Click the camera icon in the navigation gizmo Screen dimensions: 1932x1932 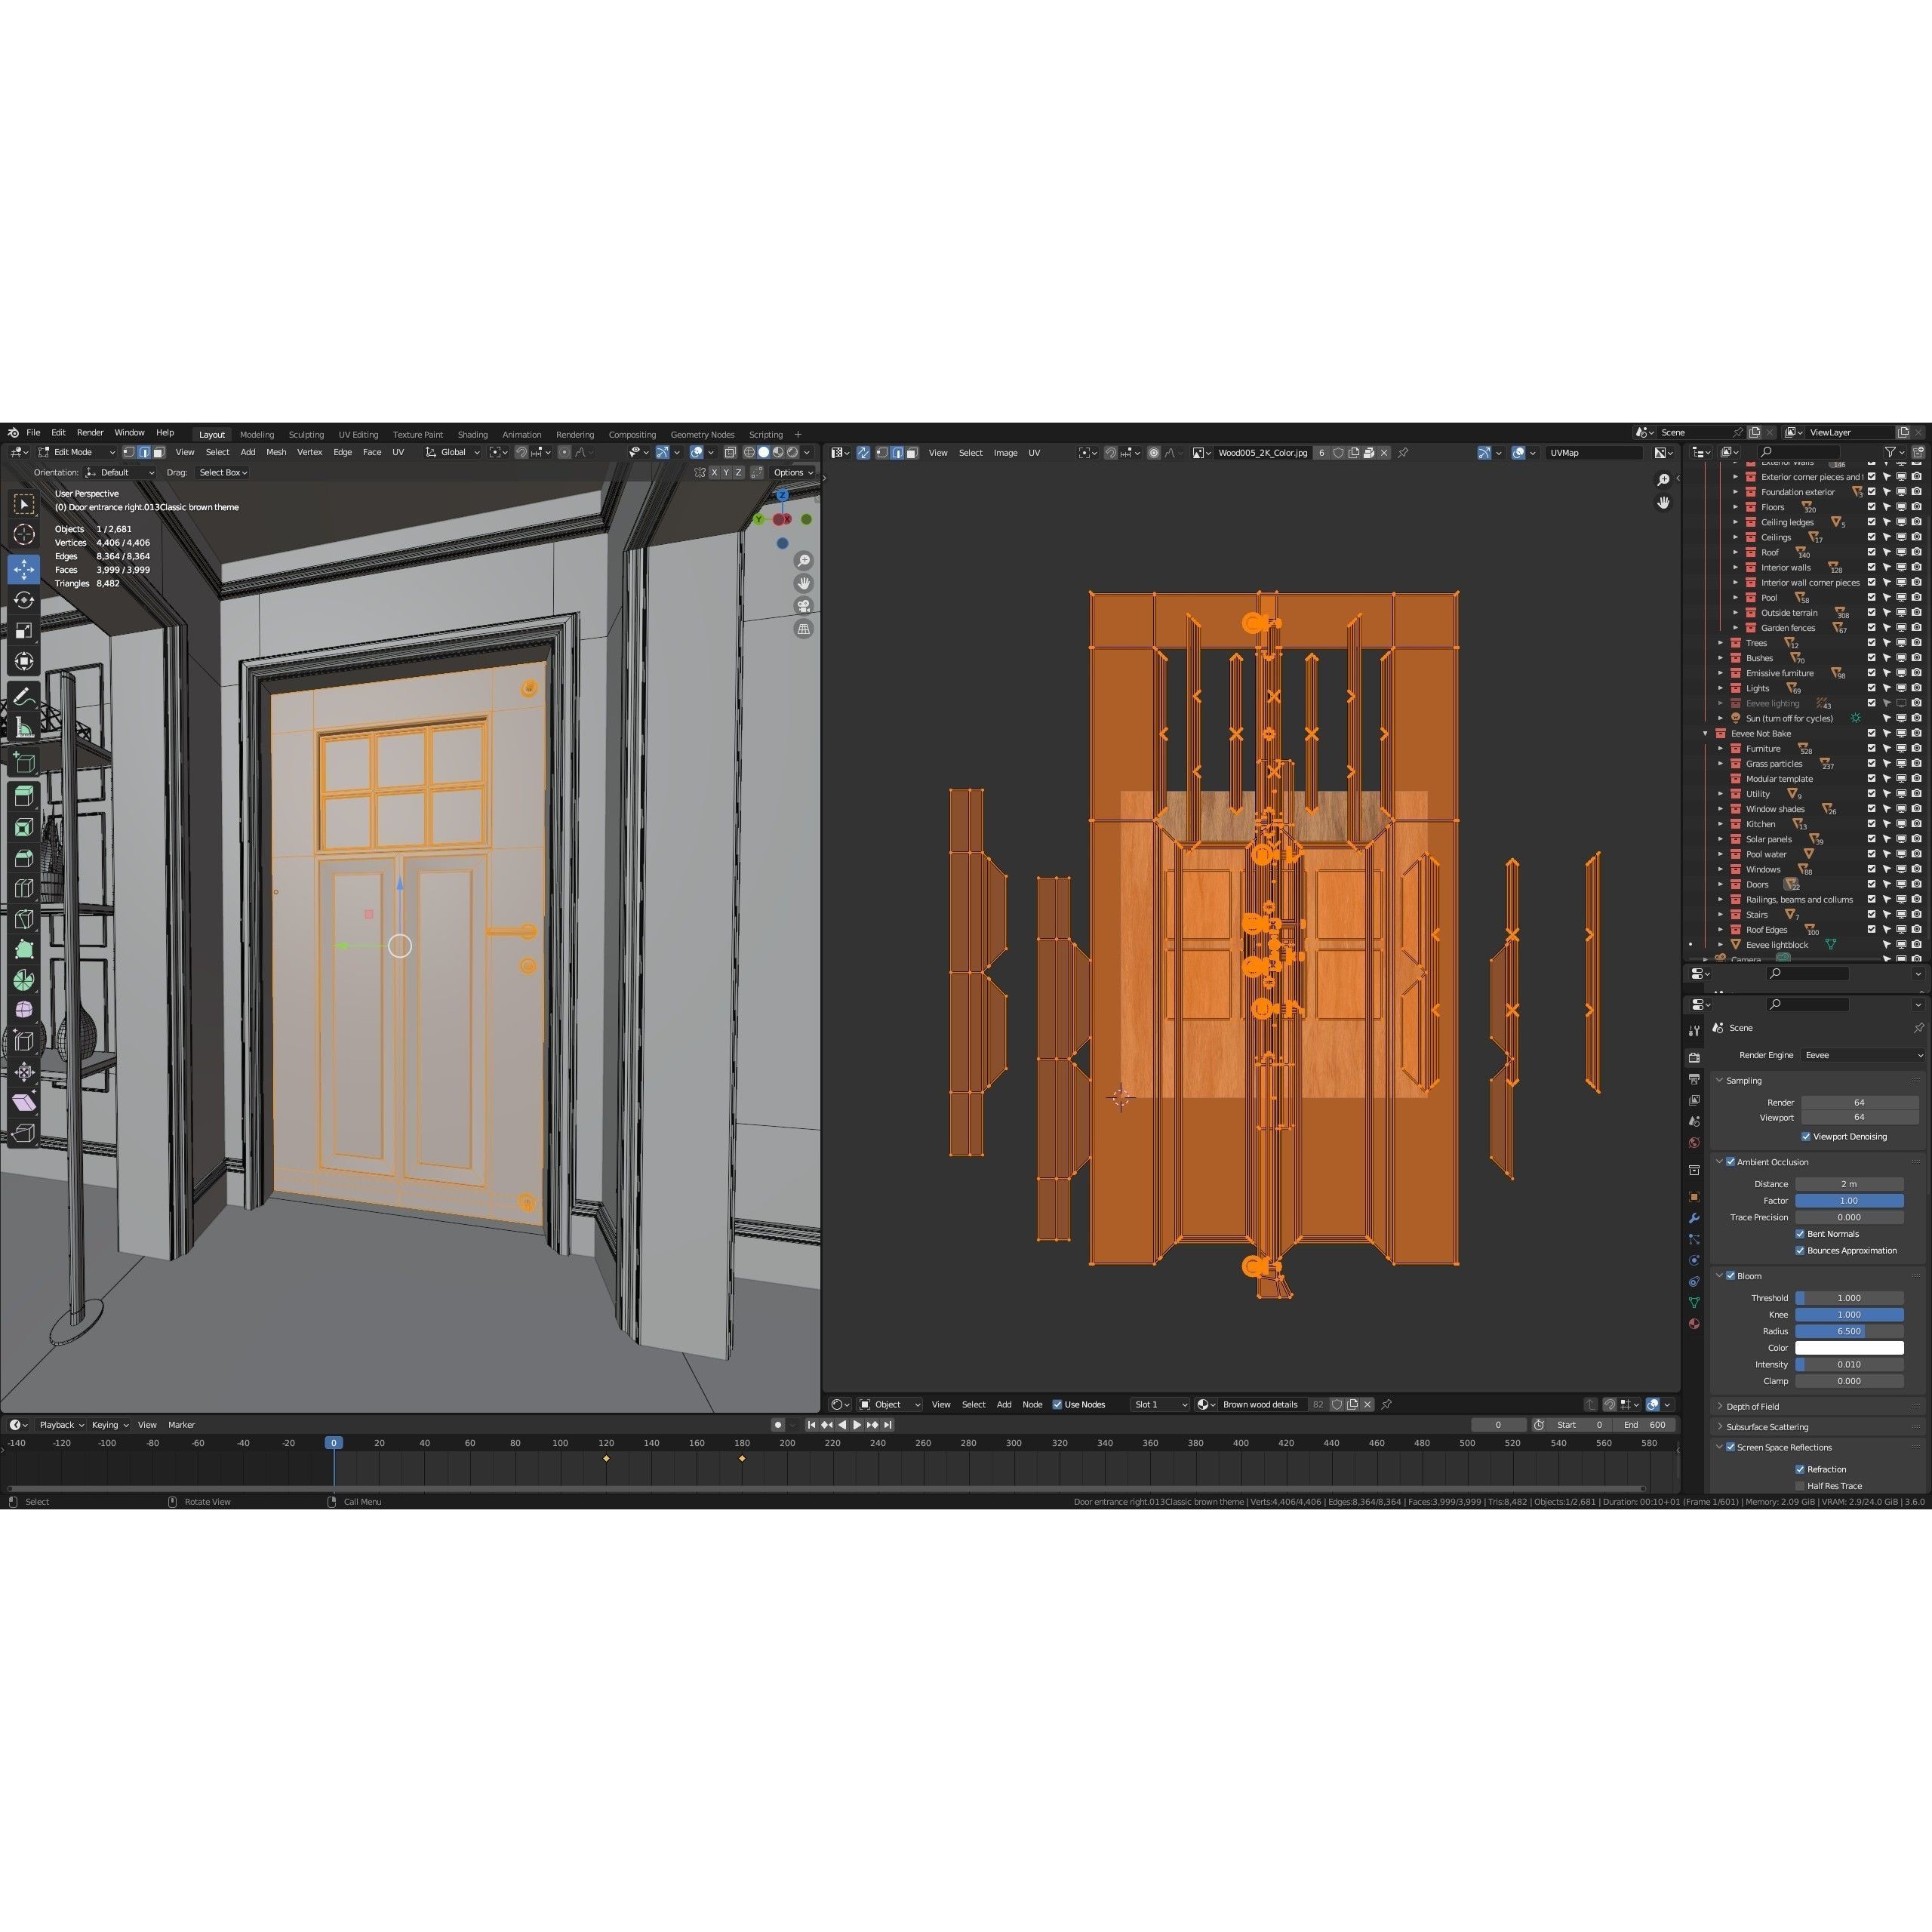click(x=803, y=605)
